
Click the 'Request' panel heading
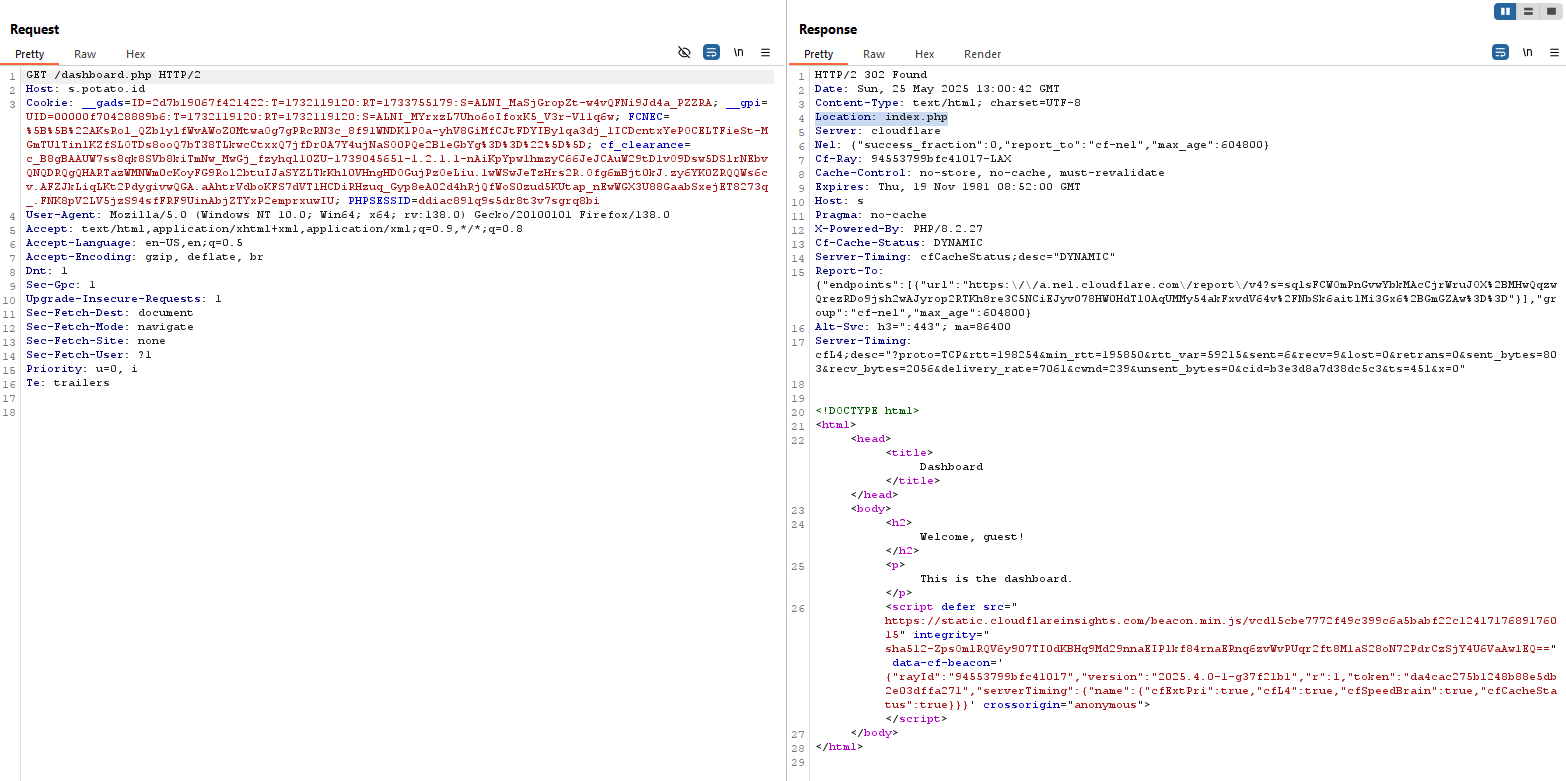point(35,30)
